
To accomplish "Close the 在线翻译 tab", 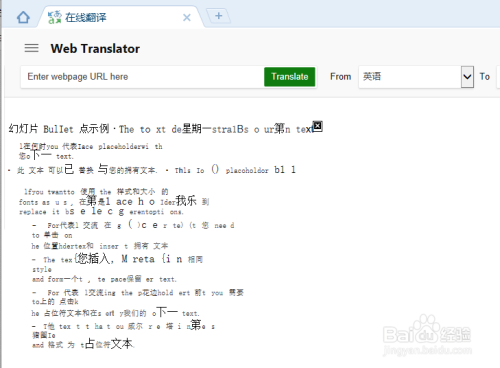I will click(x=187, y=17).
